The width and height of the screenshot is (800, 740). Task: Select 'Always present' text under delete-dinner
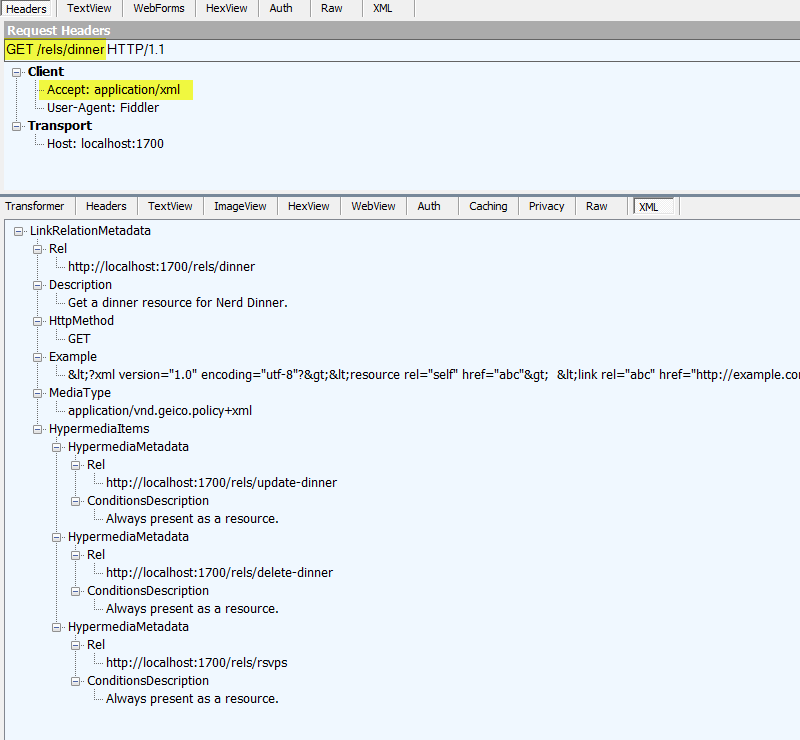coord(192,609)
